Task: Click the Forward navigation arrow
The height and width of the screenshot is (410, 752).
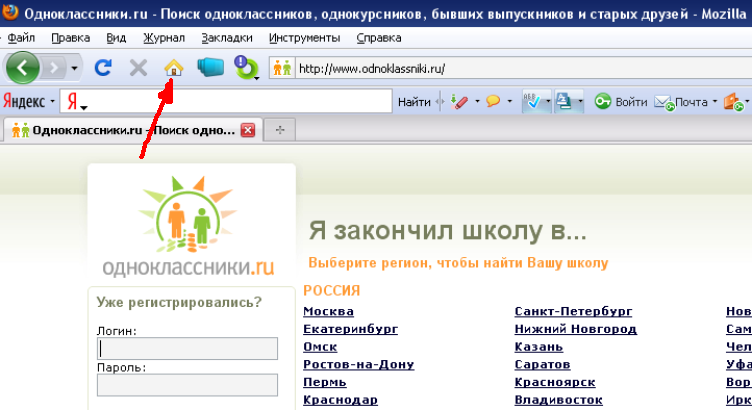Action: coord(54,68)
